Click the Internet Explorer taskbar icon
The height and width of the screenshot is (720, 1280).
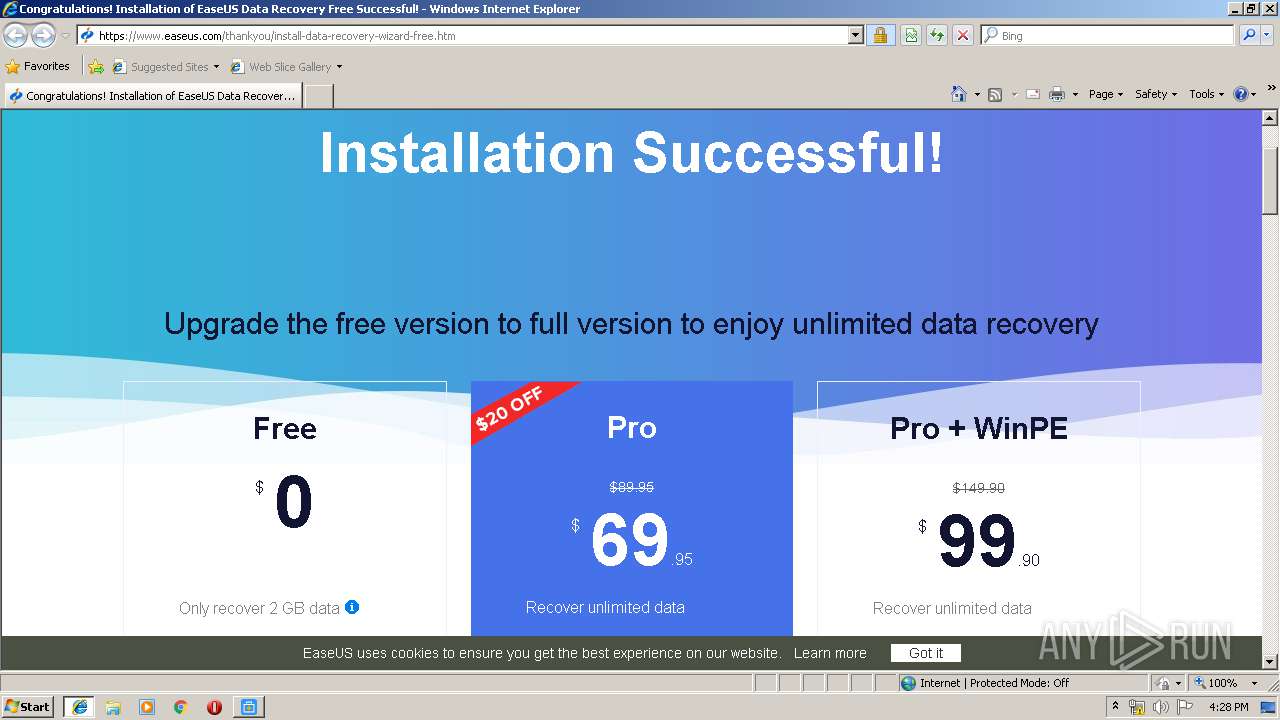point(79,706)
